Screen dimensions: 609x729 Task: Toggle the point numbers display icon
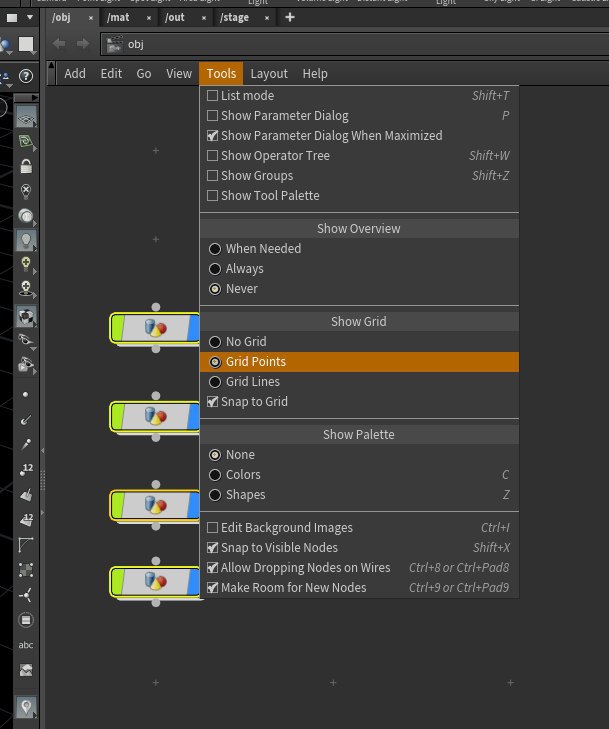26,470
